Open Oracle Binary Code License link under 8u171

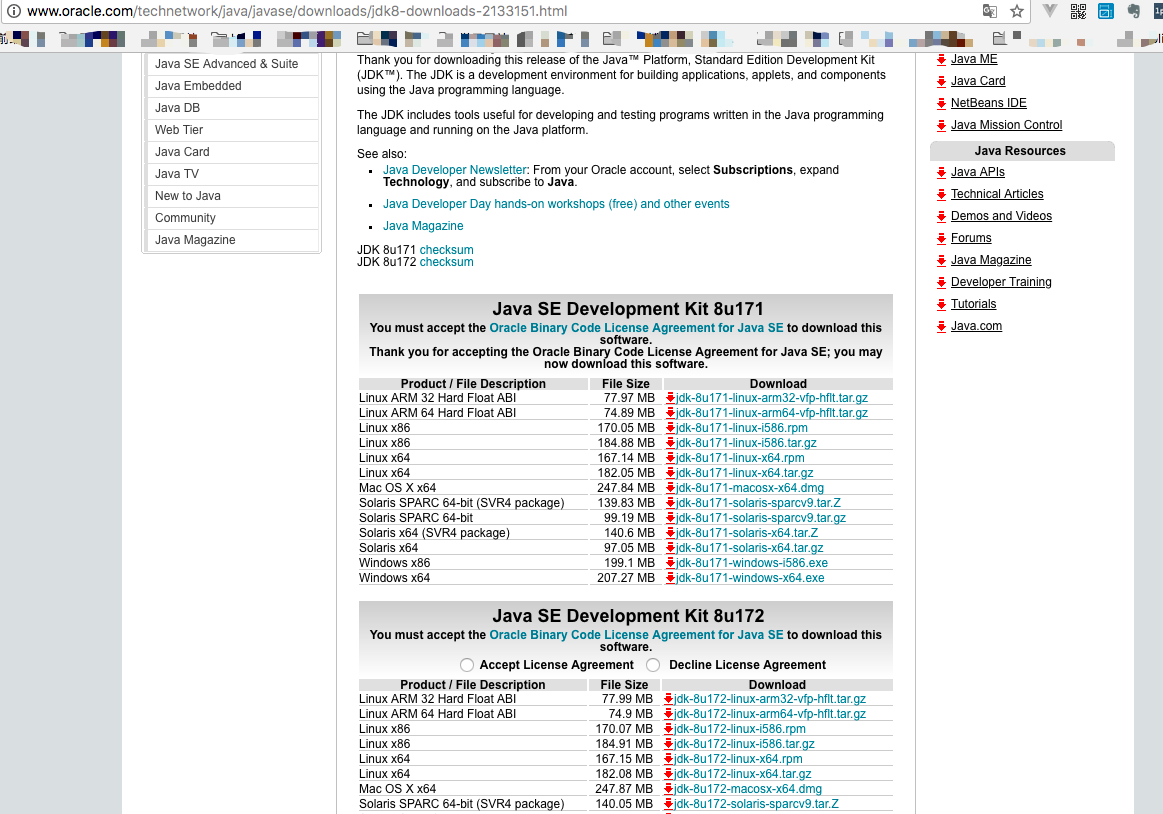point(636,328)
